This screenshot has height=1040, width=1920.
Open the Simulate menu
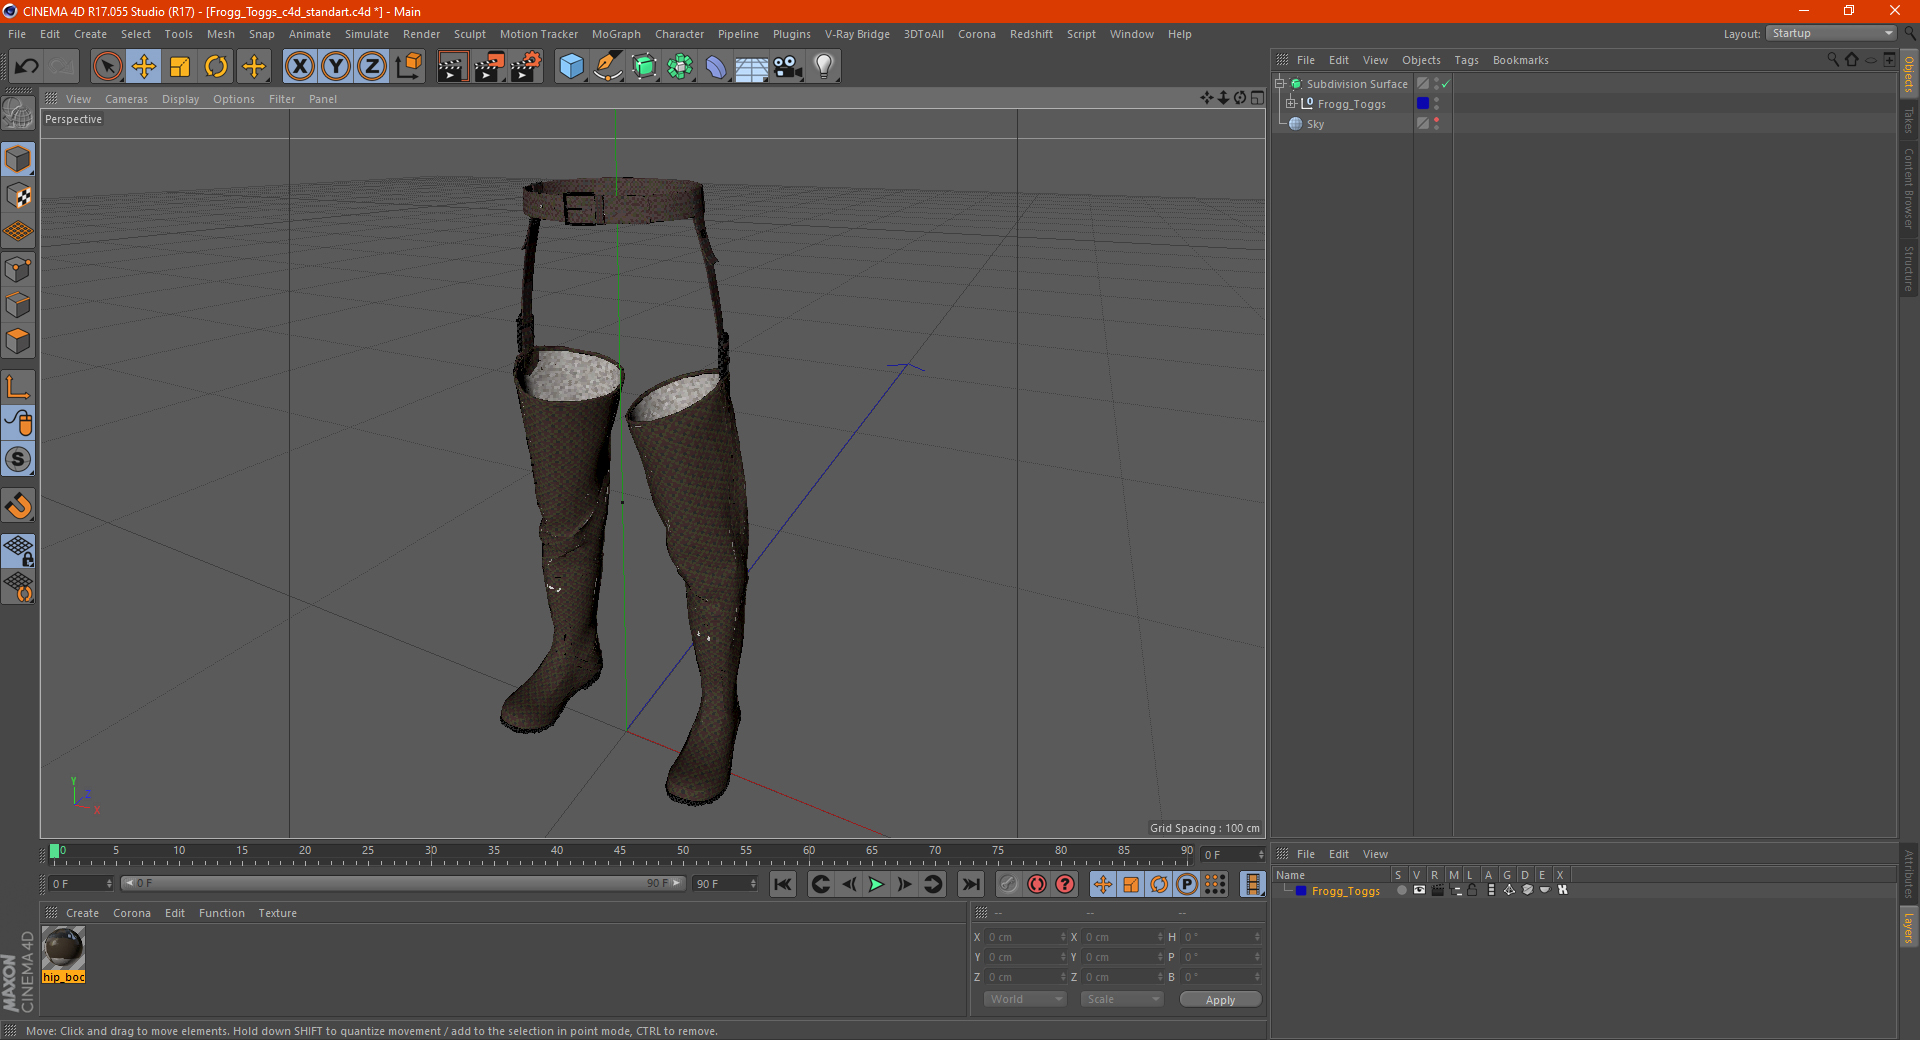tap(367, 34)
